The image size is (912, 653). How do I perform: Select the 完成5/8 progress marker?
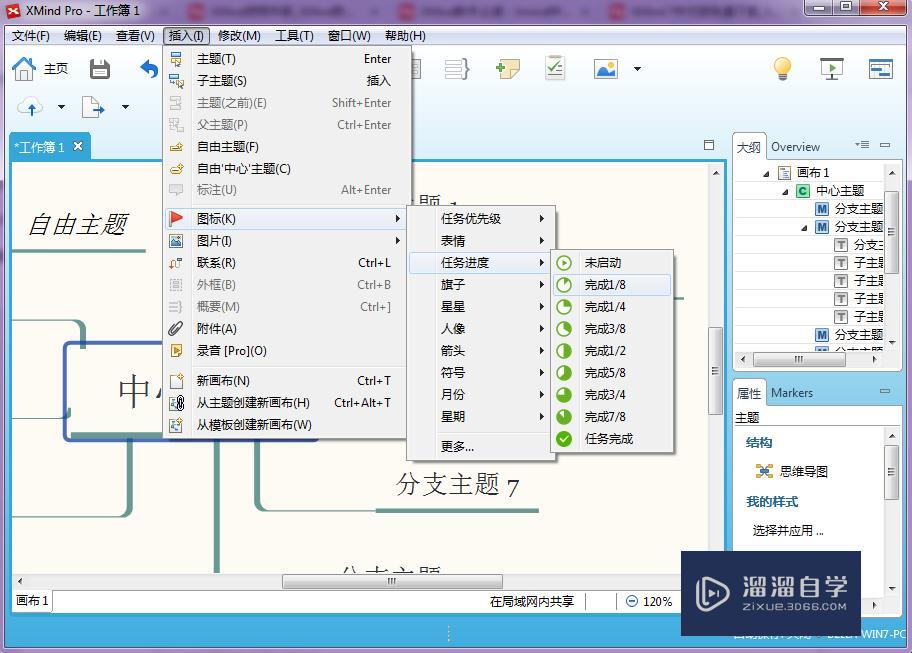[613, 373]
